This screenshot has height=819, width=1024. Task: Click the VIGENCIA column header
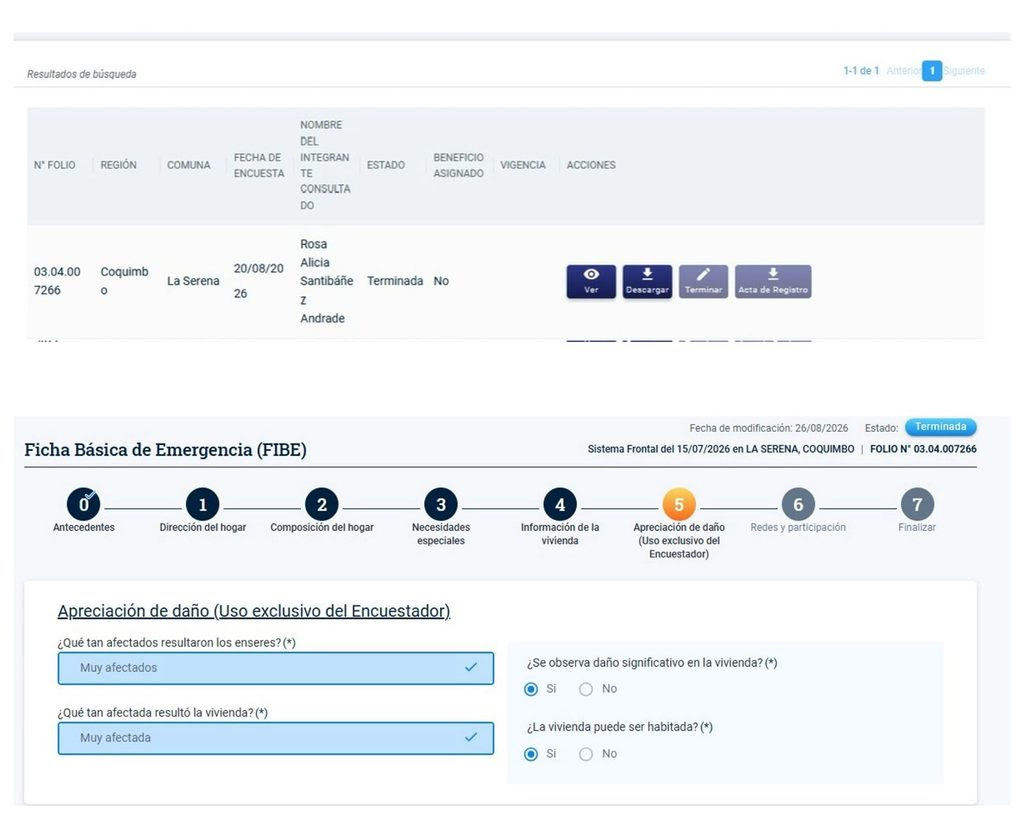coord(522,165)
